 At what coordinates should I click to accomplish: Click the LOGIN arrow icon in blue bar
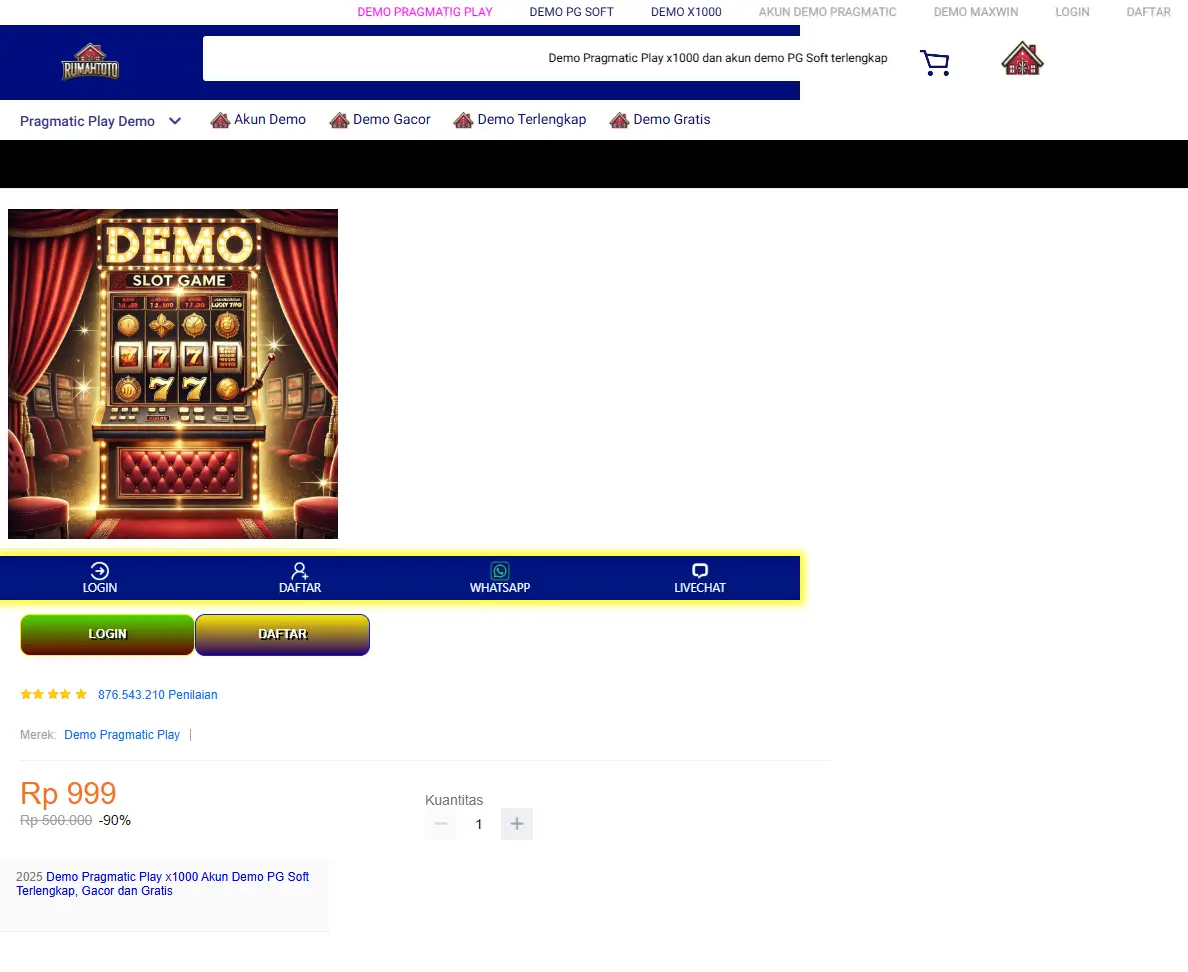point(100,570)
